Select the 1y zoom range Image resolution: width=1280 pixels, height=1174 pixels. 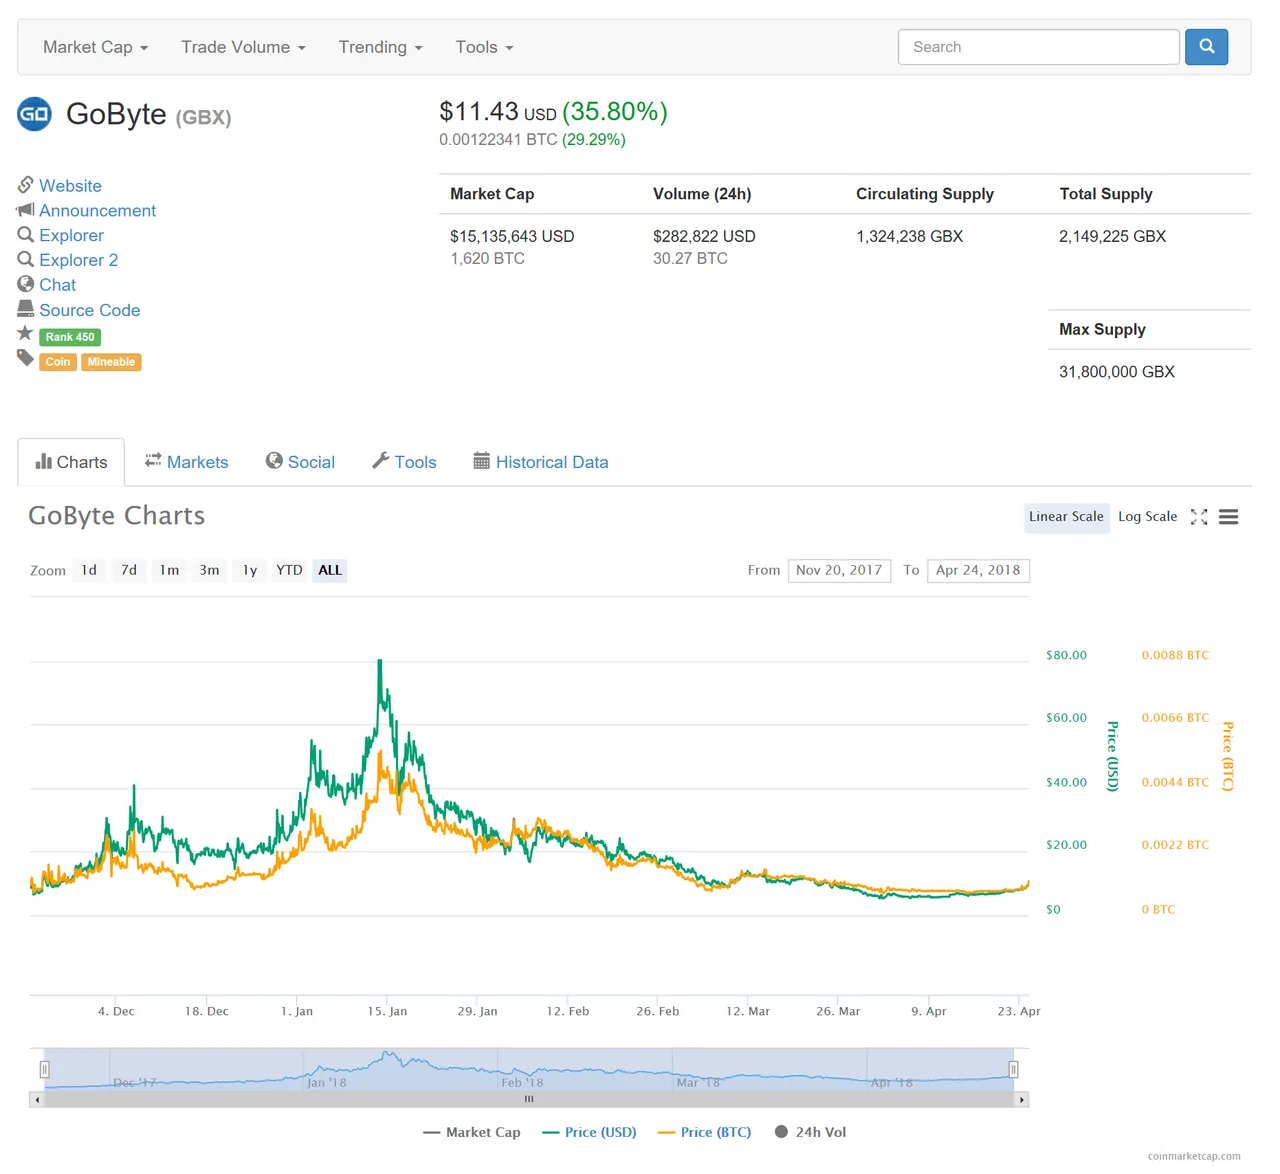click(x=249, y=570)
